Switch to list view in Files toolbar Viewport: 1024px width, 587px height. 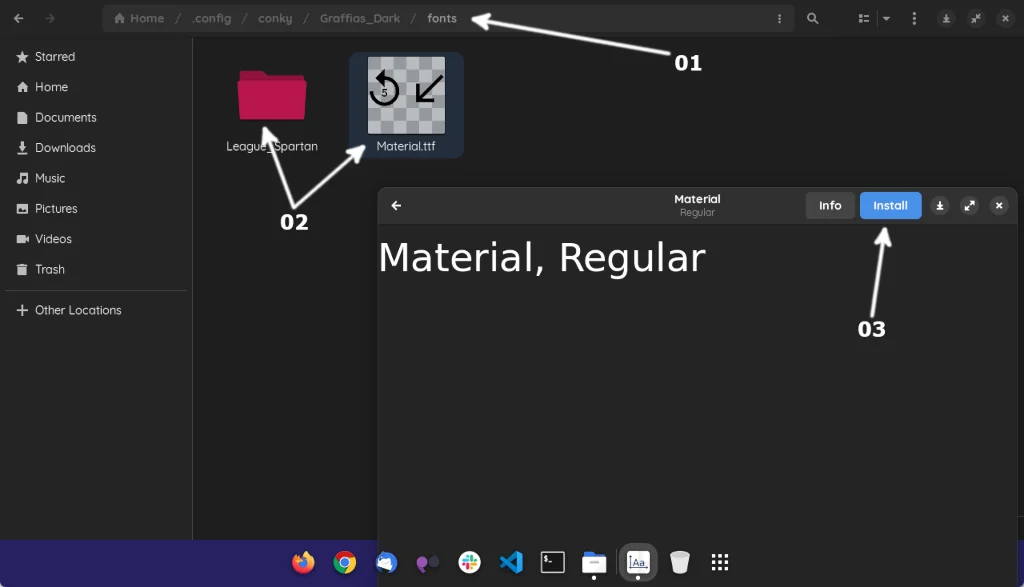pyautogui.click(x=862, y=18)
